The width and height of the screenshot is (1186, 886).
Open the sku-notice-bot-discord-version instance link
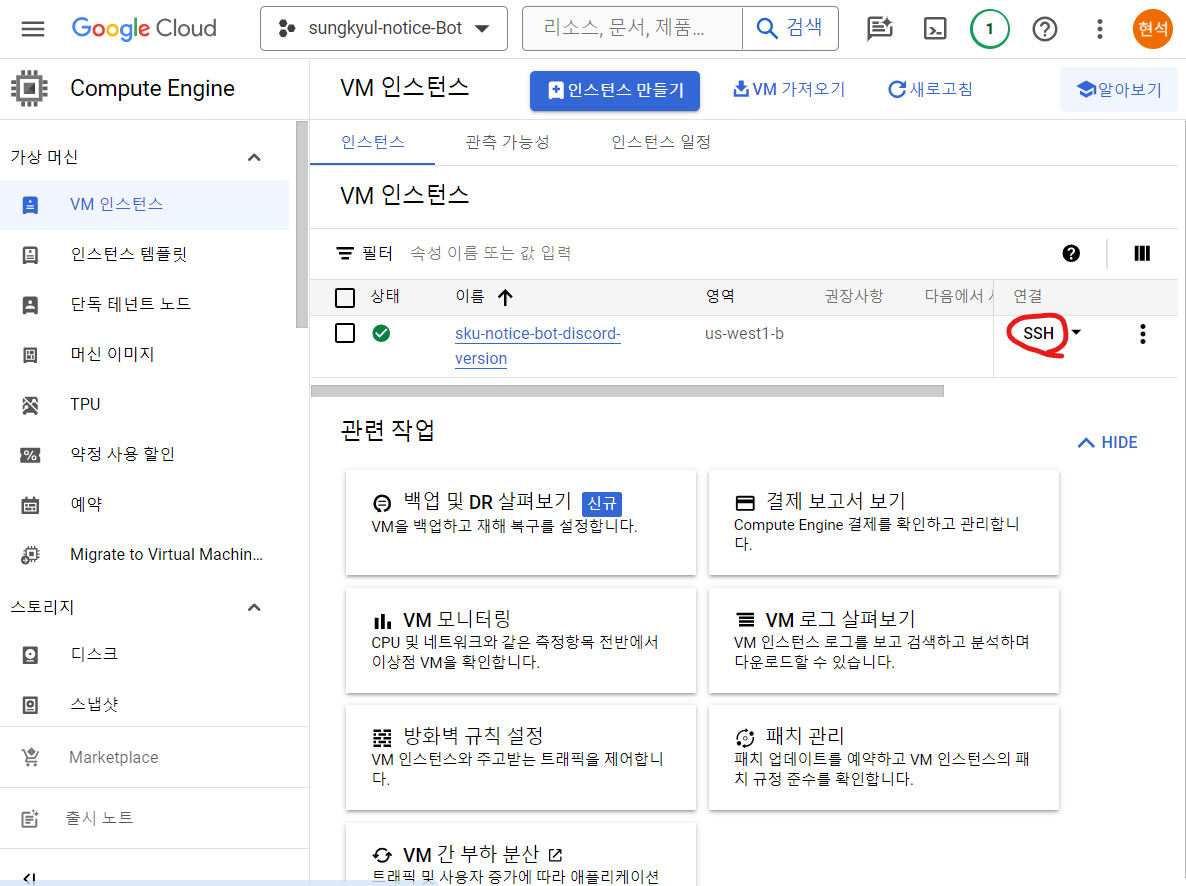(x=538, y=346)
